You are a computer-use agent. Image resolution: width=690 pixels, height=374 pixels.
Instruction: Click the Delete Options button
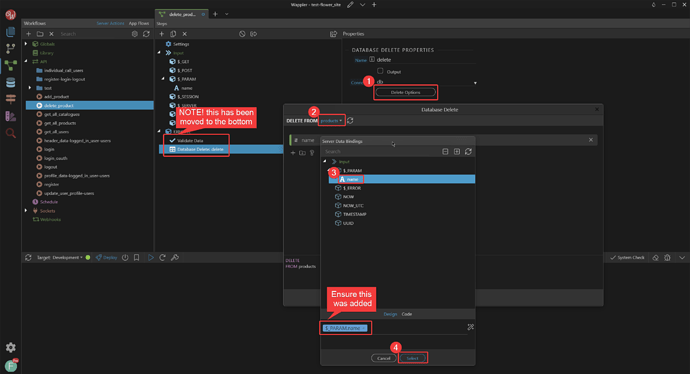tap(405, 92)
